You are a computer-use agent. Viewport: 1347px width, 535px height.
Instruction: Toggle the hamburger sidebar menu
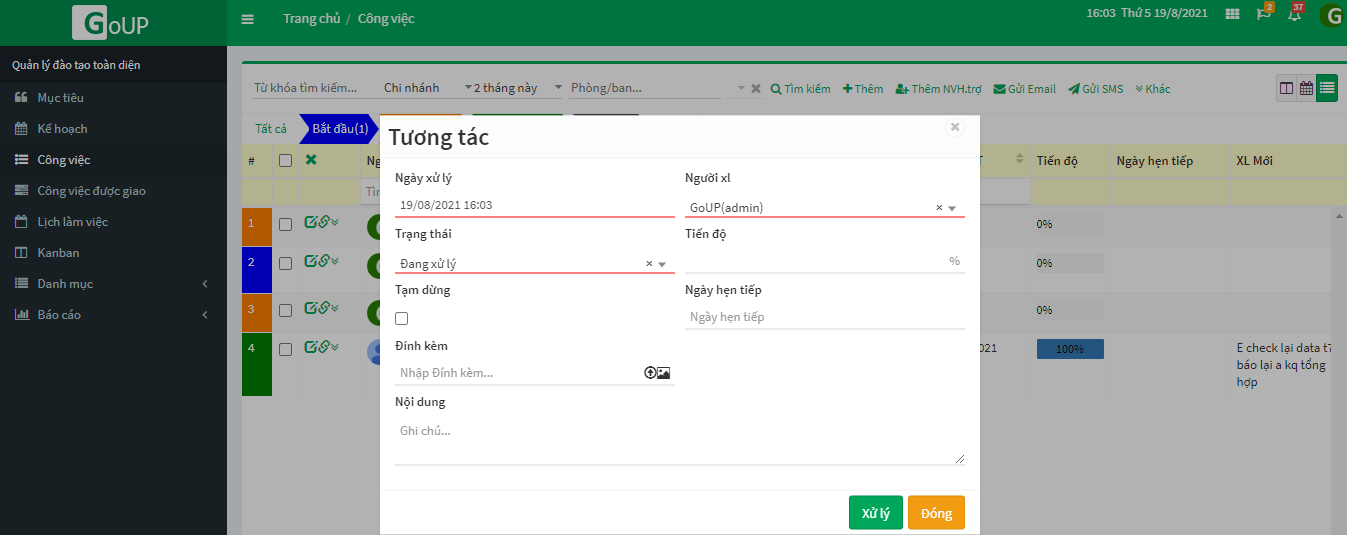(248, 19)
